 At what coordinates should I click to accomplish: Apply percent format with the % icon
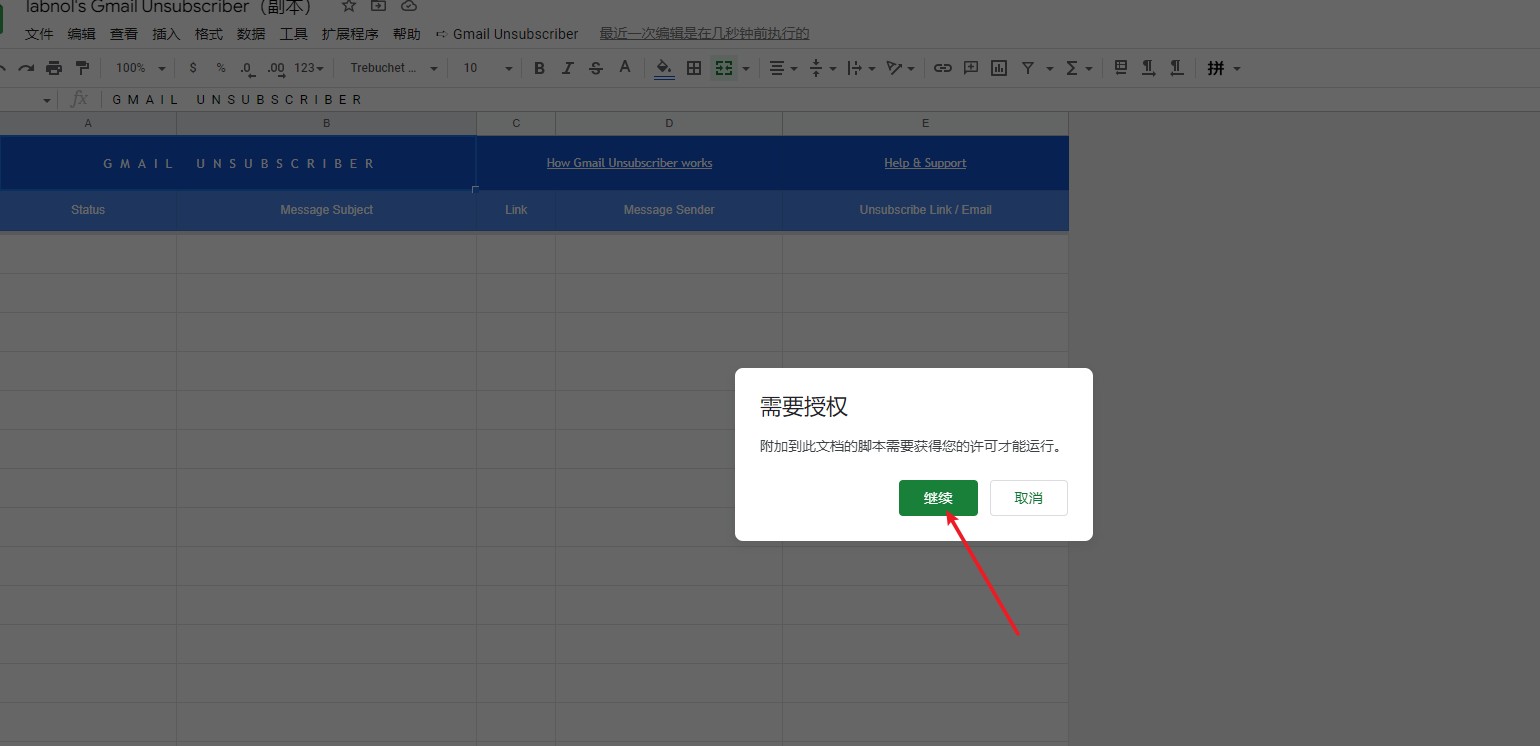point(221,68)
